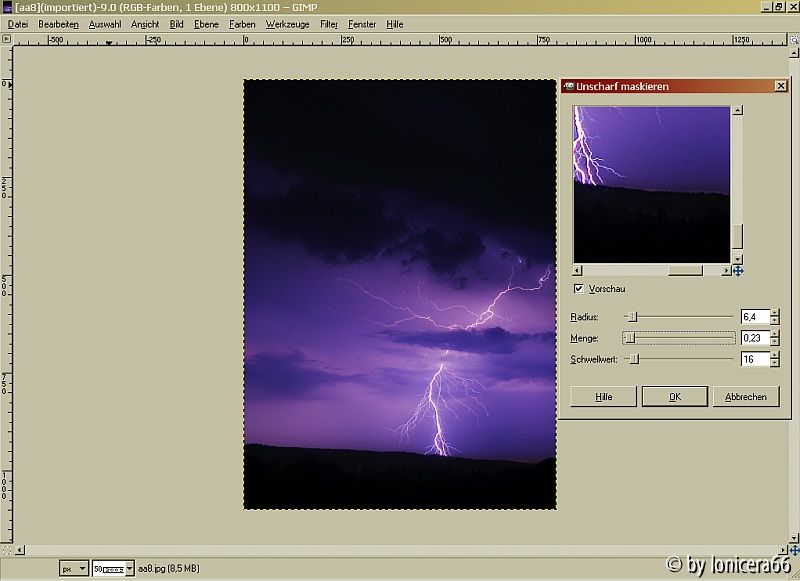Click the GIMP window icon in main title bar
The height and width of the screenshot is (581, 800).
(x=7, y=7)
